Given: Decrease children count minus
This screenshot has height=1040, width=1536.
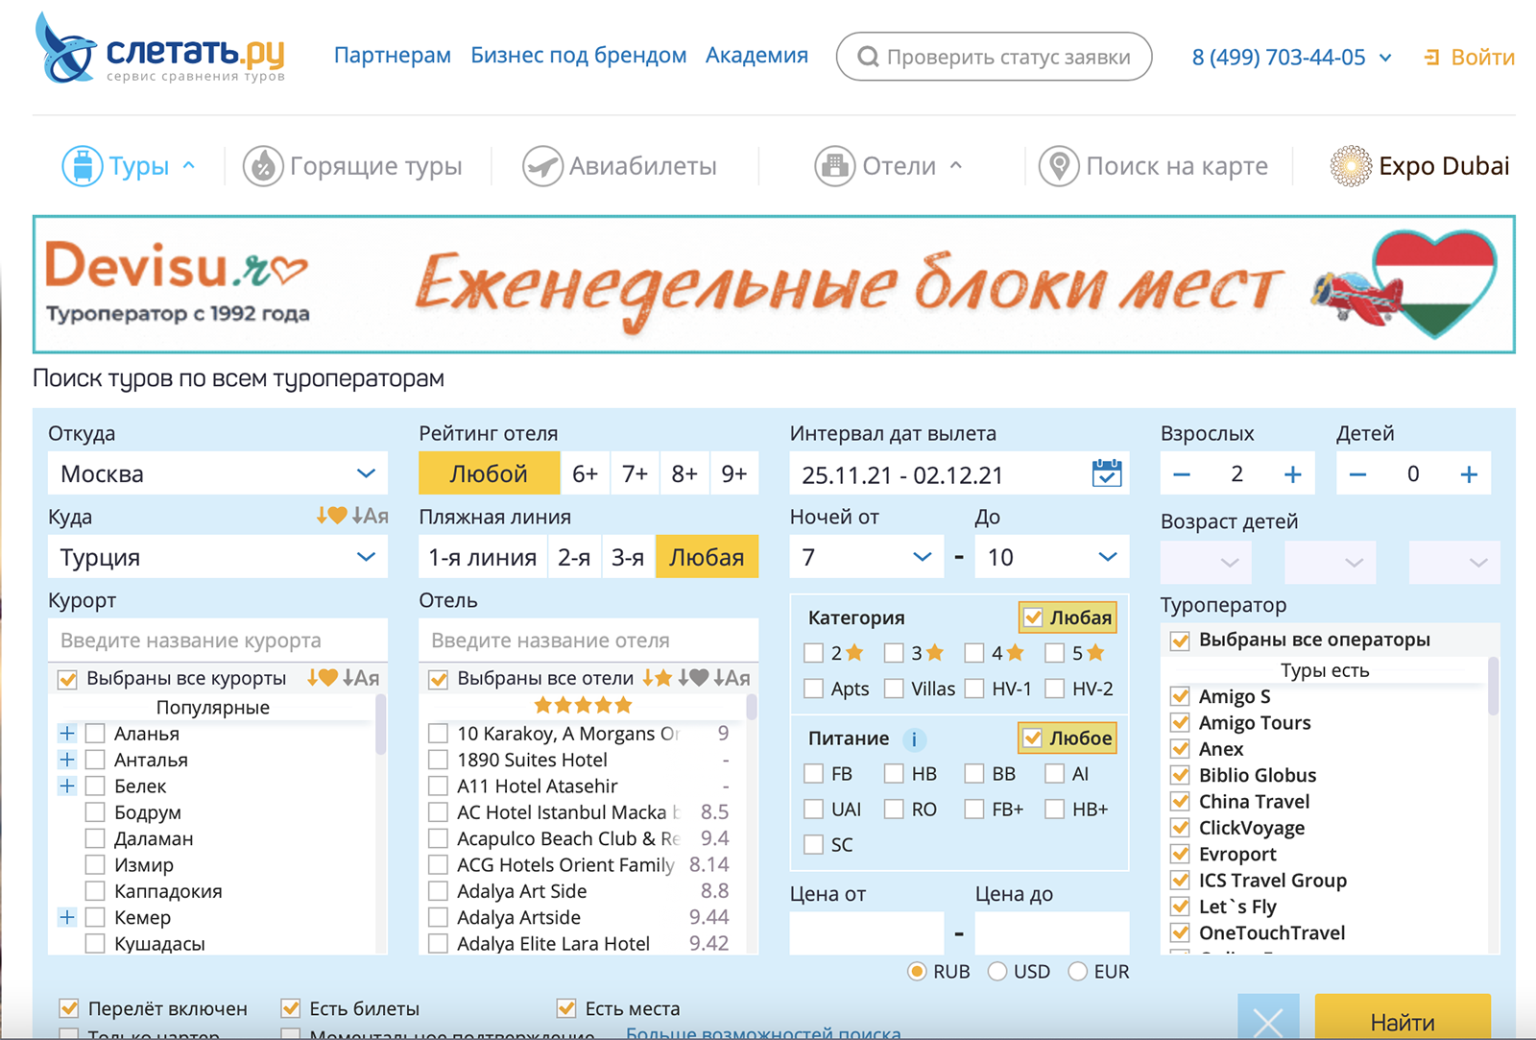Looking at the screenshot, I should click(x=1357, y=474).
